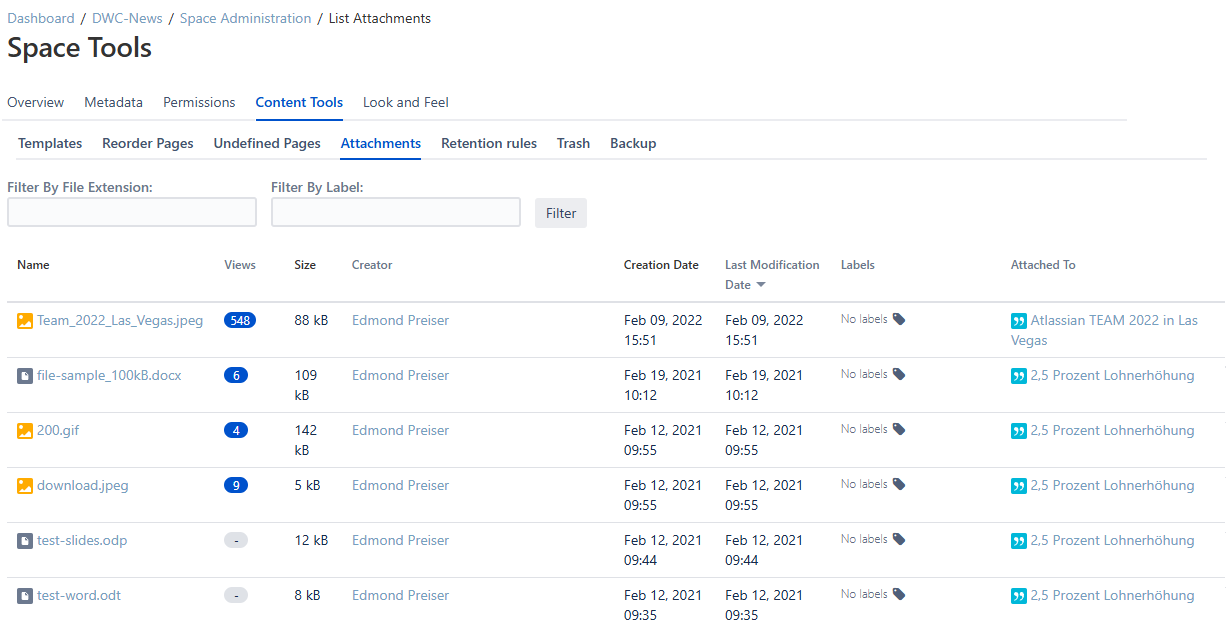Click the blog quote icon beside Atlassian TEAM 2022
This screenshot has width=1226, height=621.
pyautogui.click(x=1019, y=321)
